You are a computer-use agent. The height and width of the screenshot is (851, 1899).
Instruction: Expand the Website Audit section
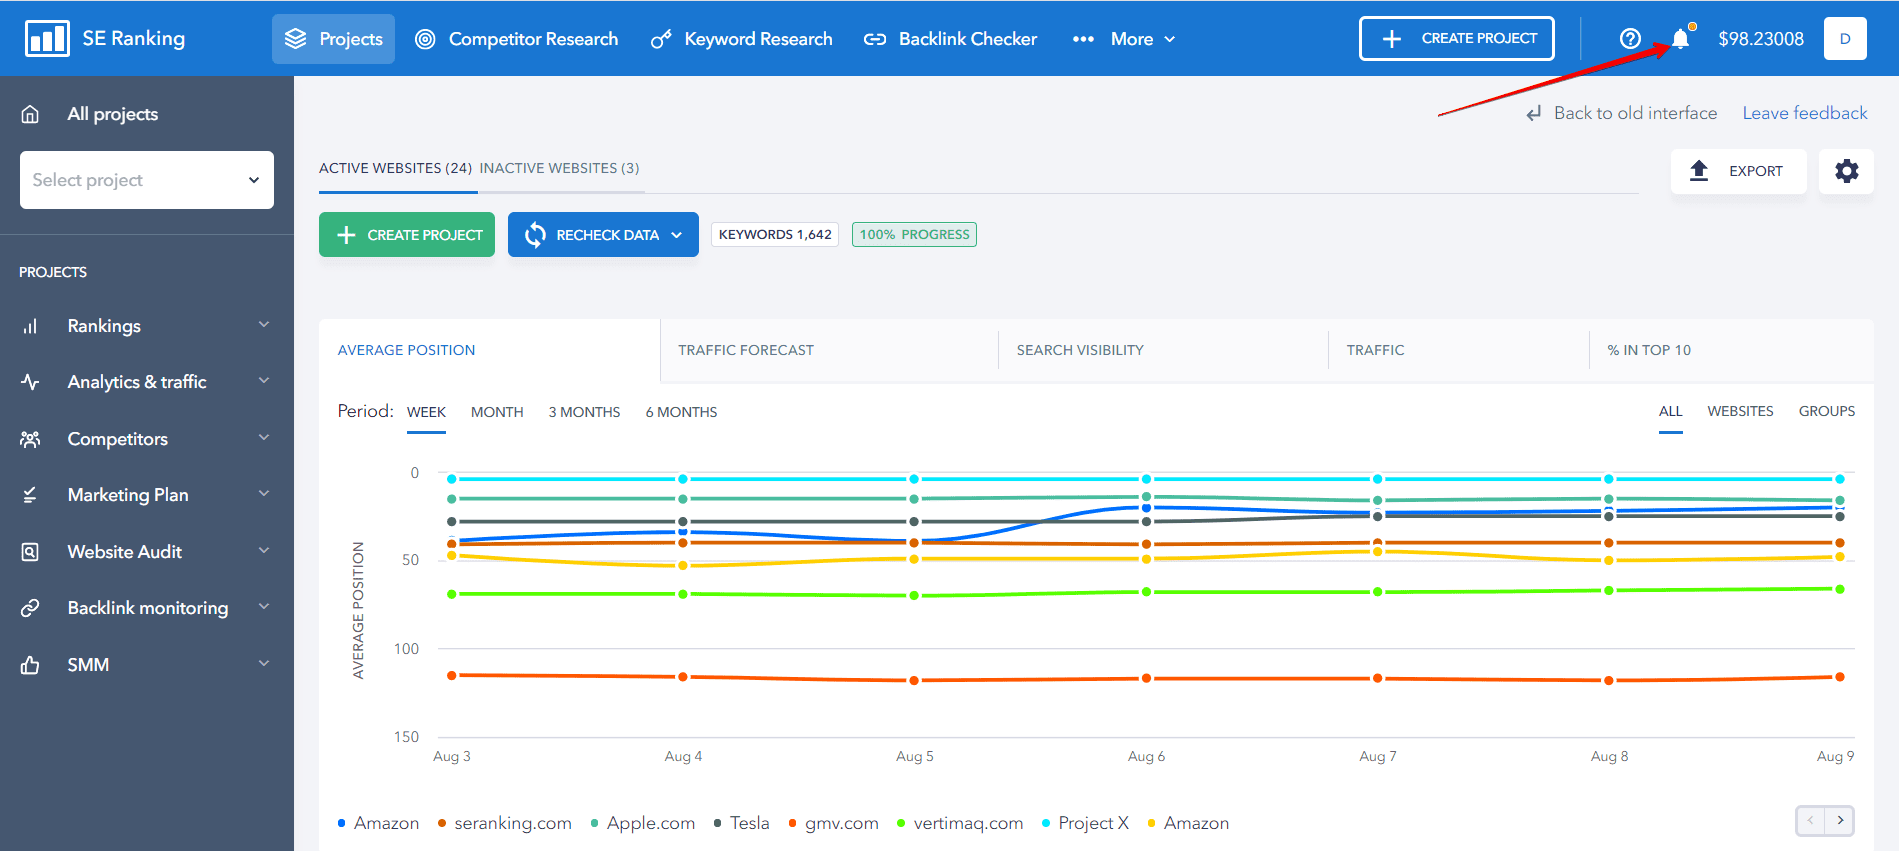tap(264, 551)
